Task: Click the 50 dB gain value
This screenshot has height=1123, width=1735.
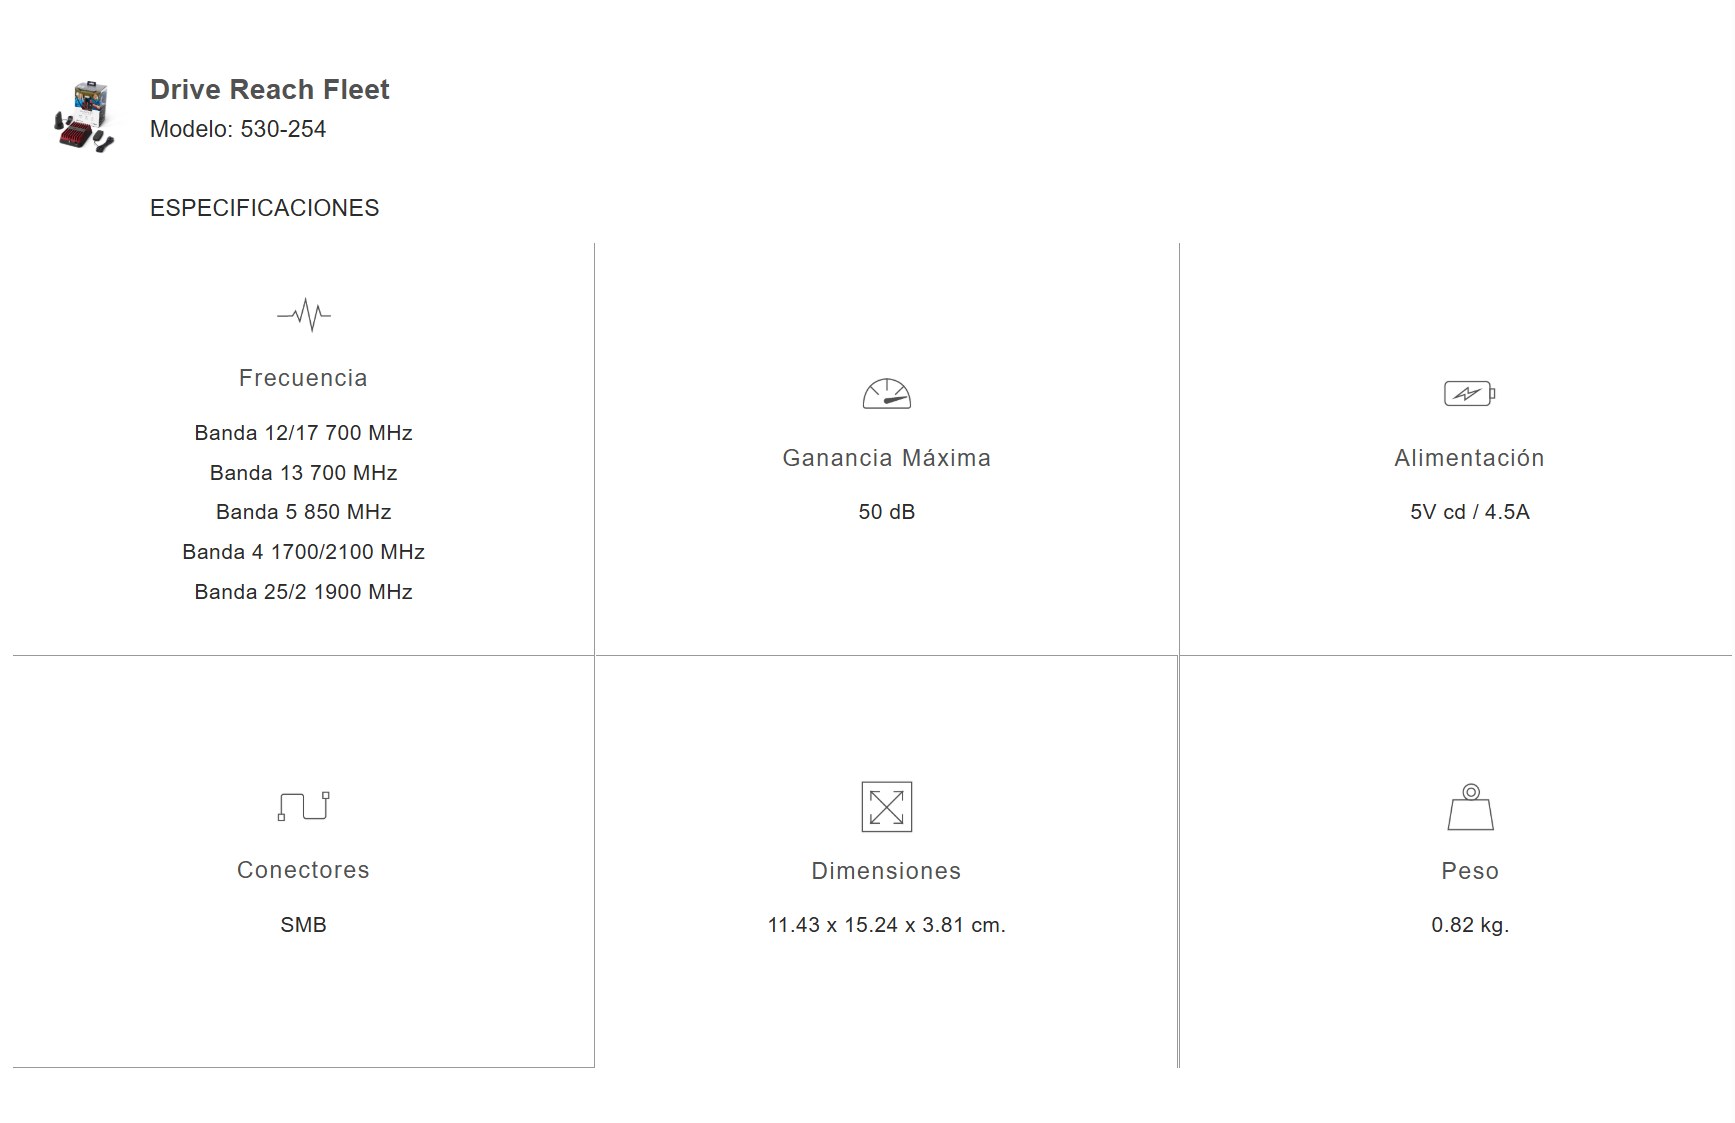Action: point(887,512)
